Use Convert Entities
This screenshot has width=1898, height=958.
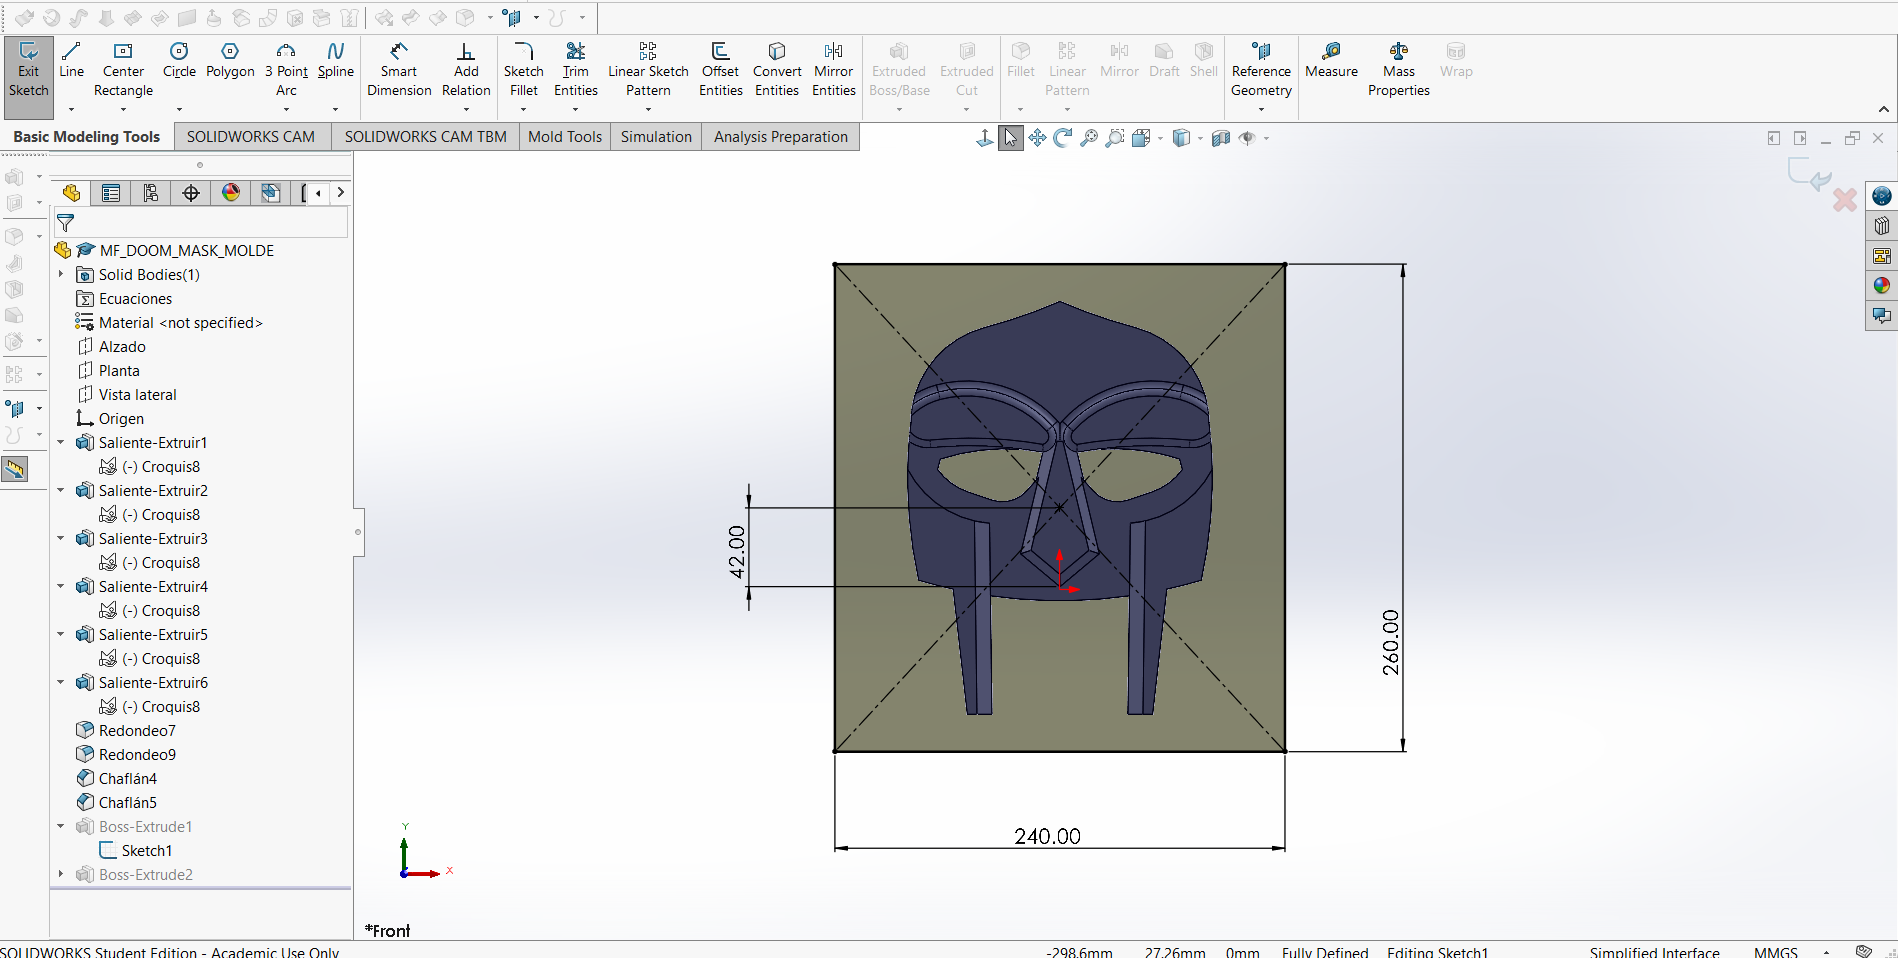point(777,70)
